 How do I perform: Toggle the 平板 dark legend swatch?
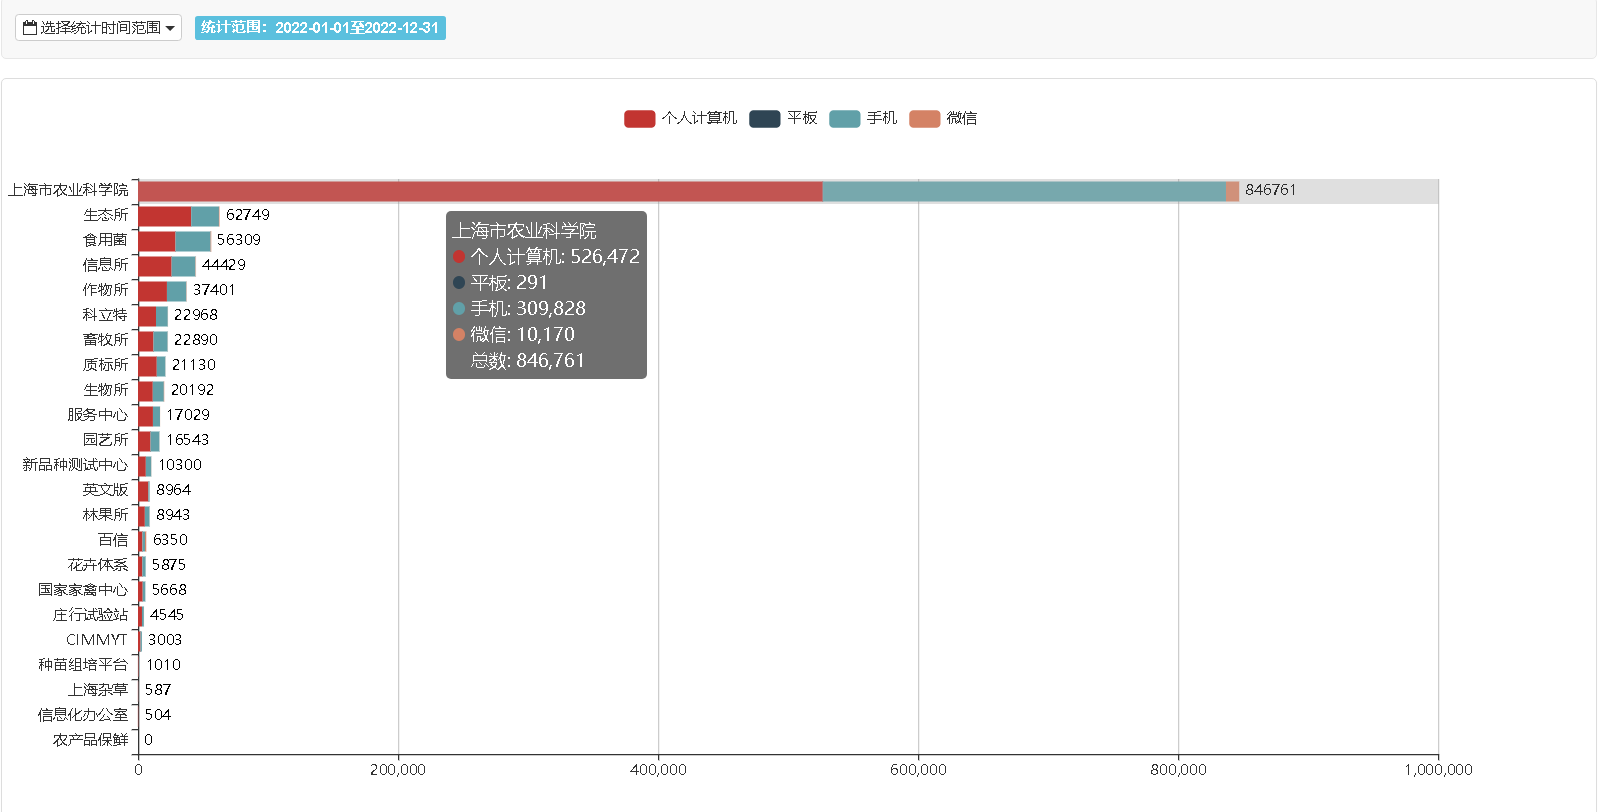(x=764, y=119)
